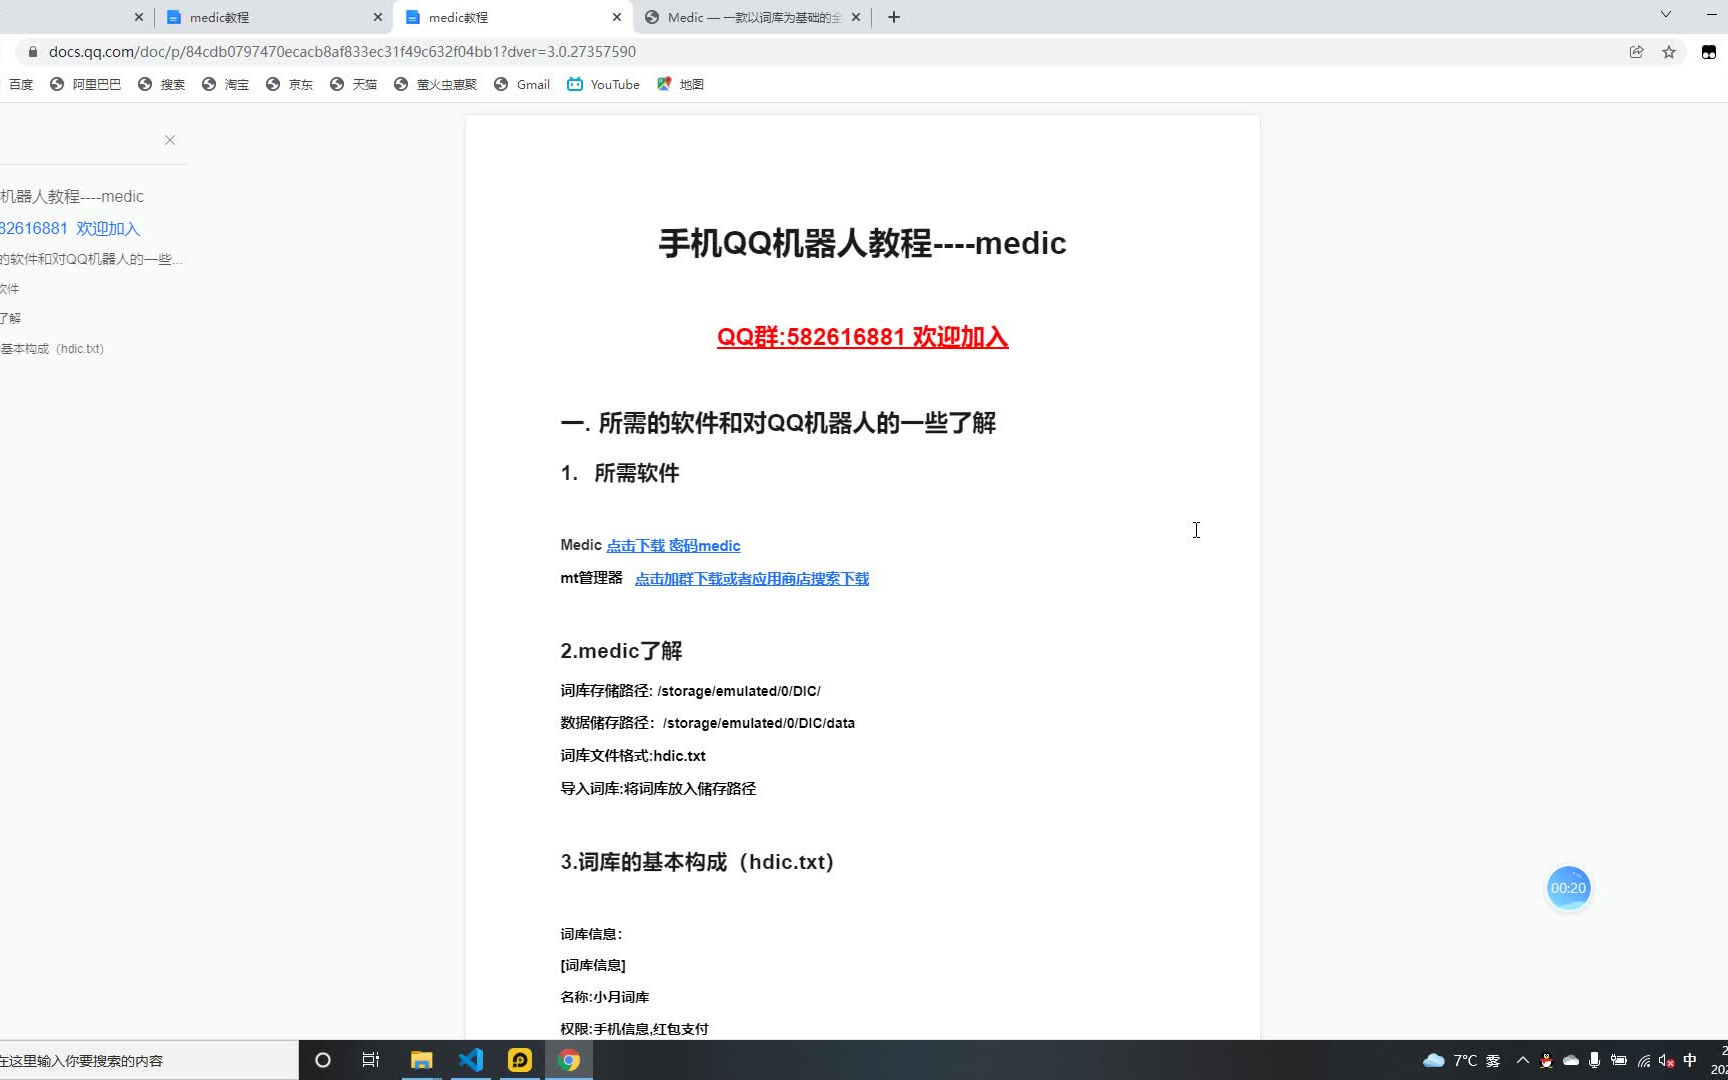Open the YouTube bookmark
The image size is (1728, 1080).
coord(604,85)
